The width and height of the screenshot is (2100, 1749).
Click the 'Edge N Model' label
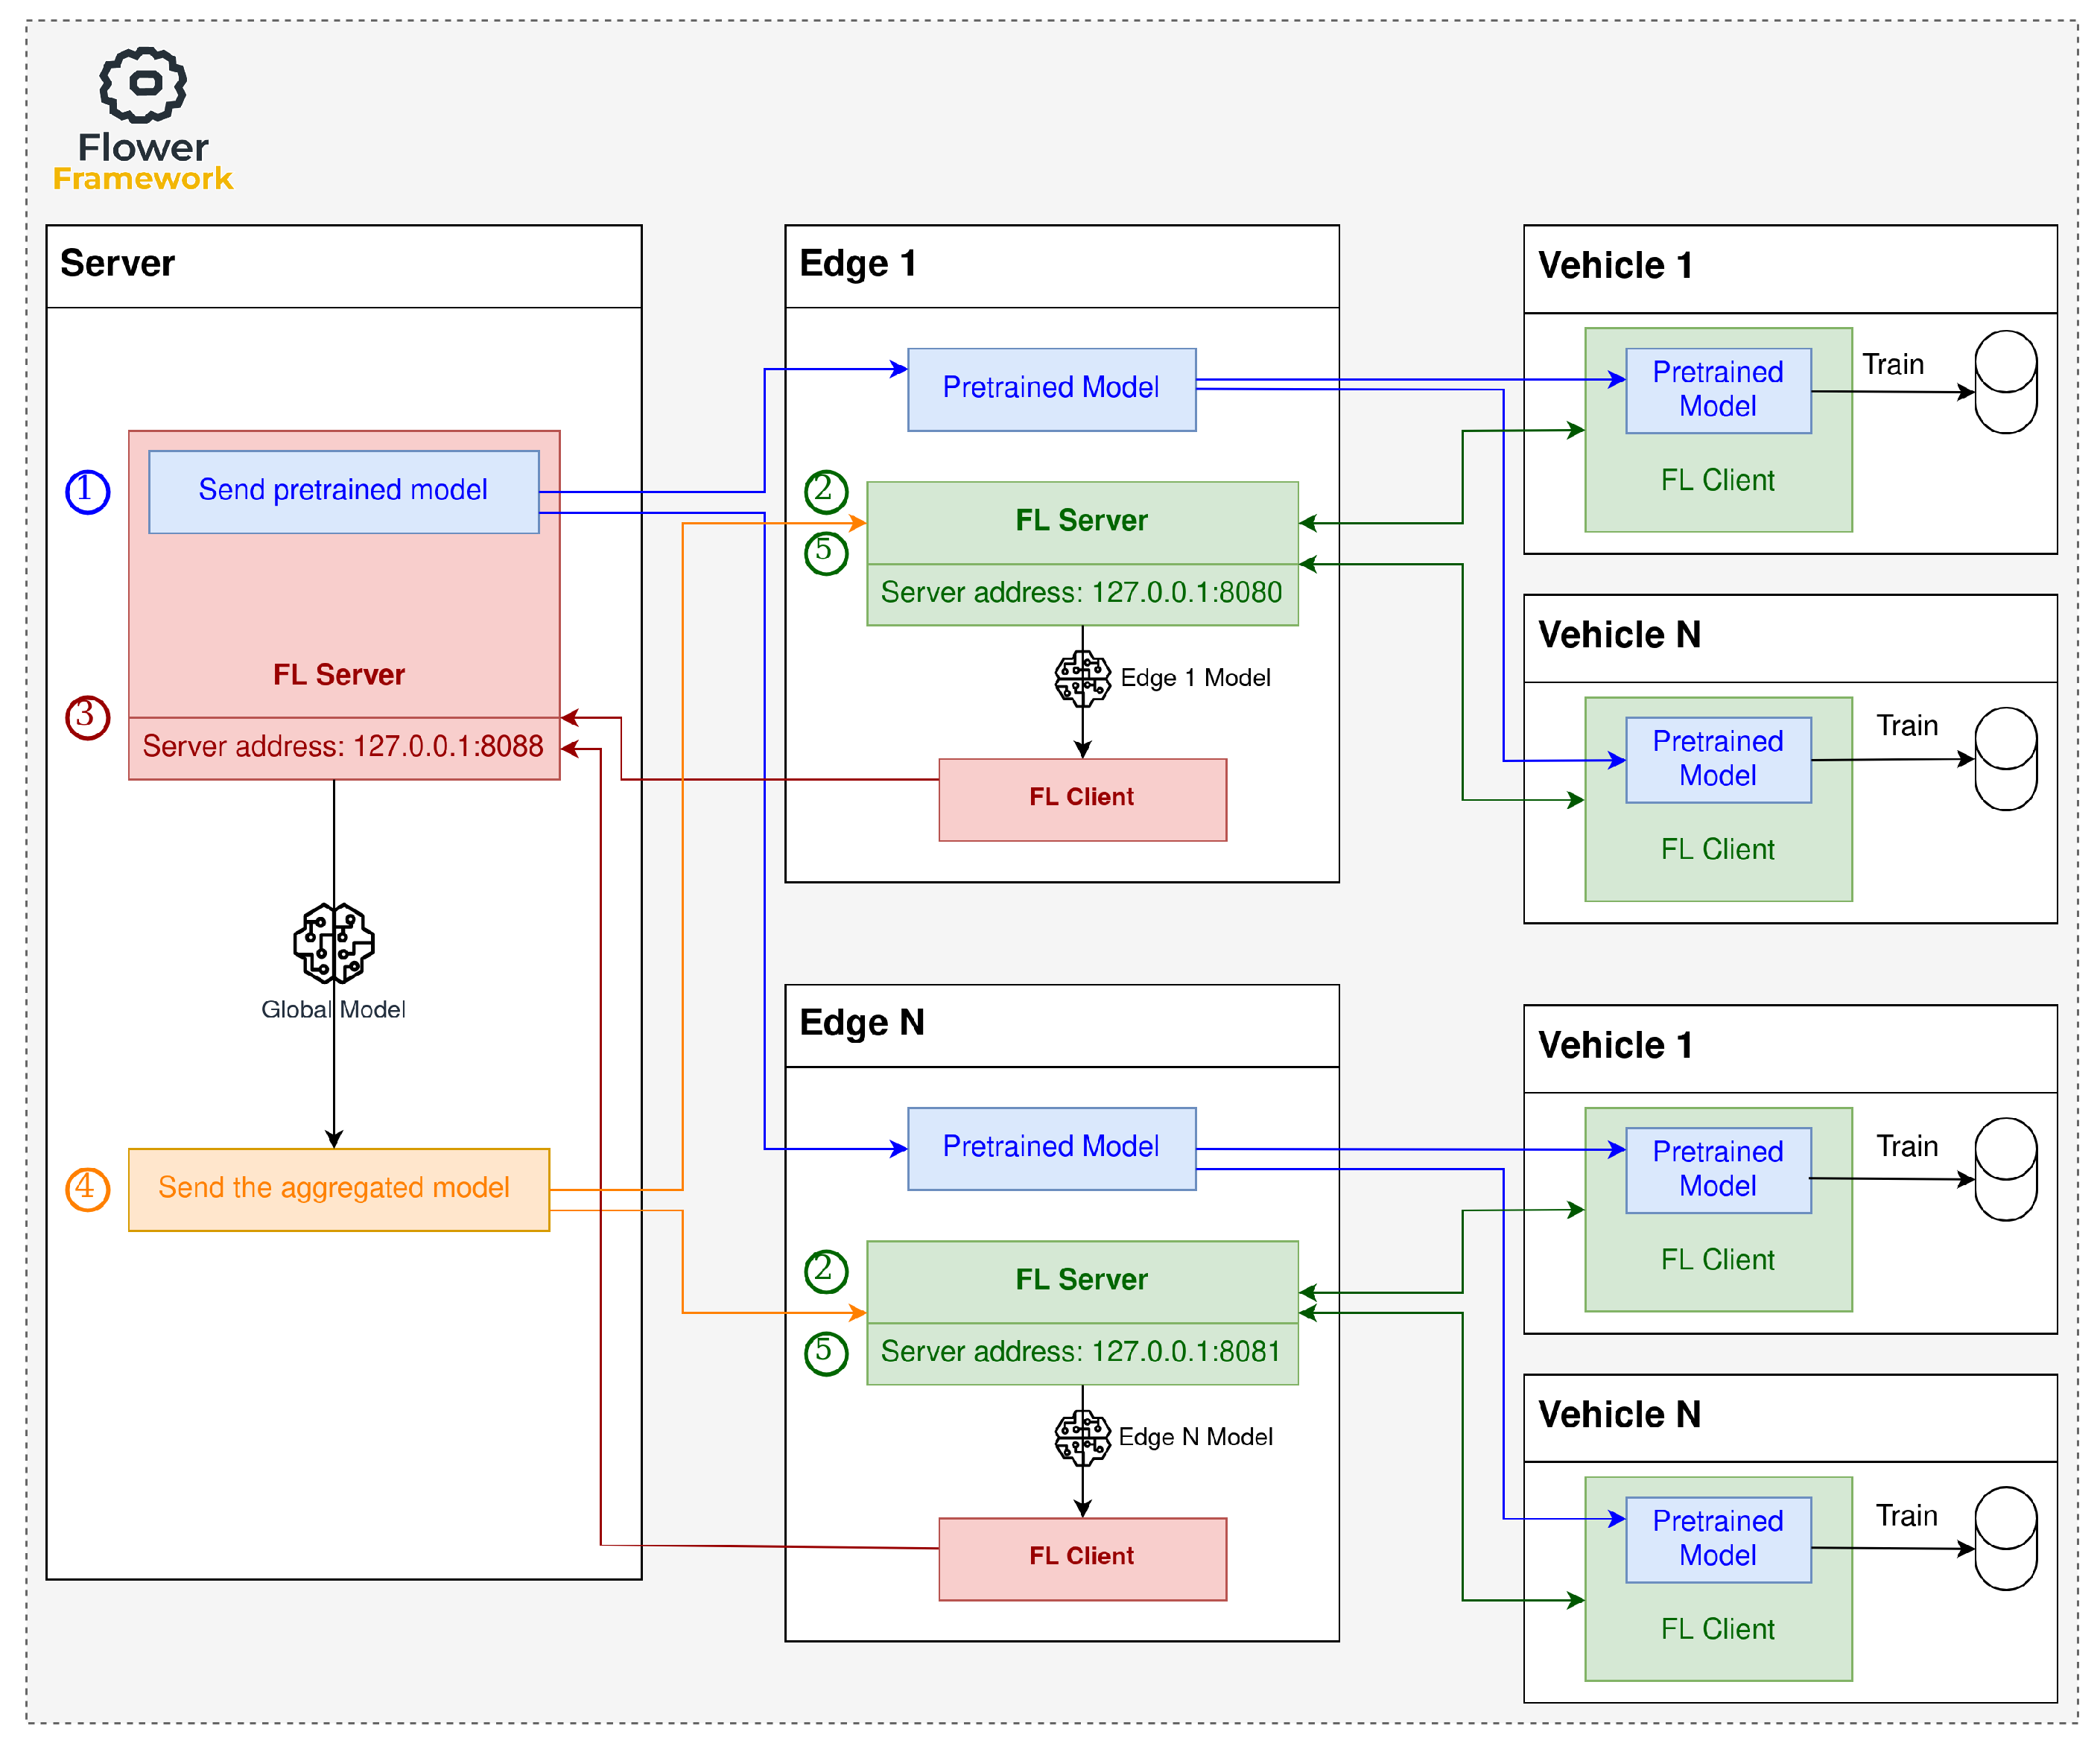point(1196,1437)
